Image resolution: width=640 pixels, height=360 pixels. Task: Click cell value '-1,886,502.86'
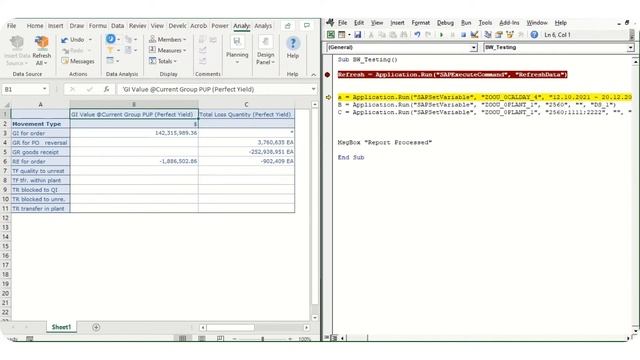pyautogui.click(x=134, y=161)
